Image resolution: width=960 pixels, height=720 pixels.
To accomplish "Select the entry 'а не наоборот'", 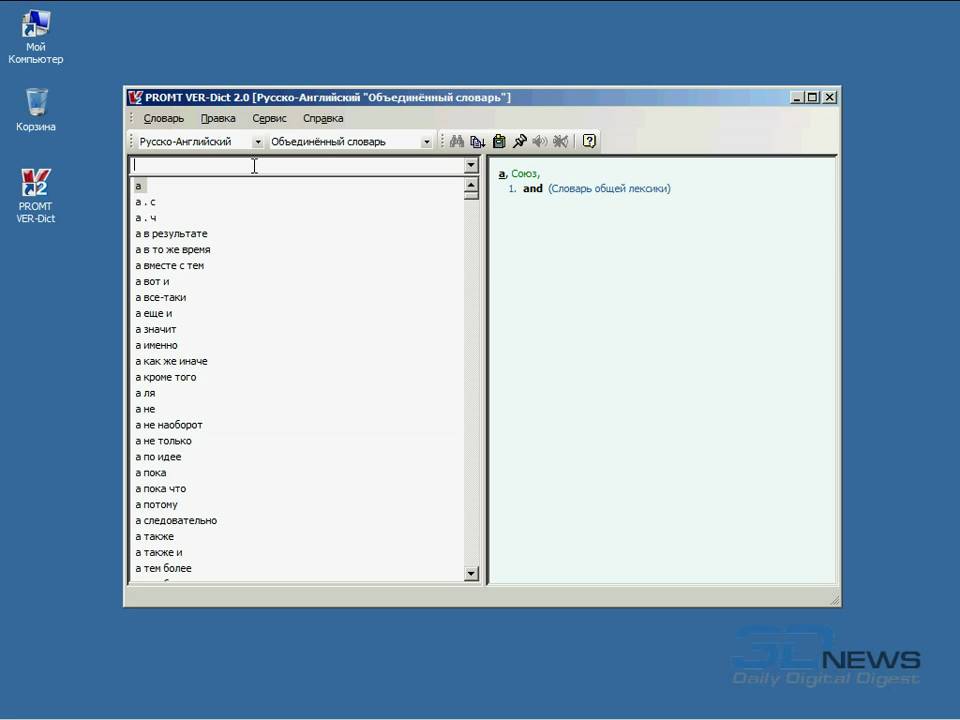I will pos(169,425).
